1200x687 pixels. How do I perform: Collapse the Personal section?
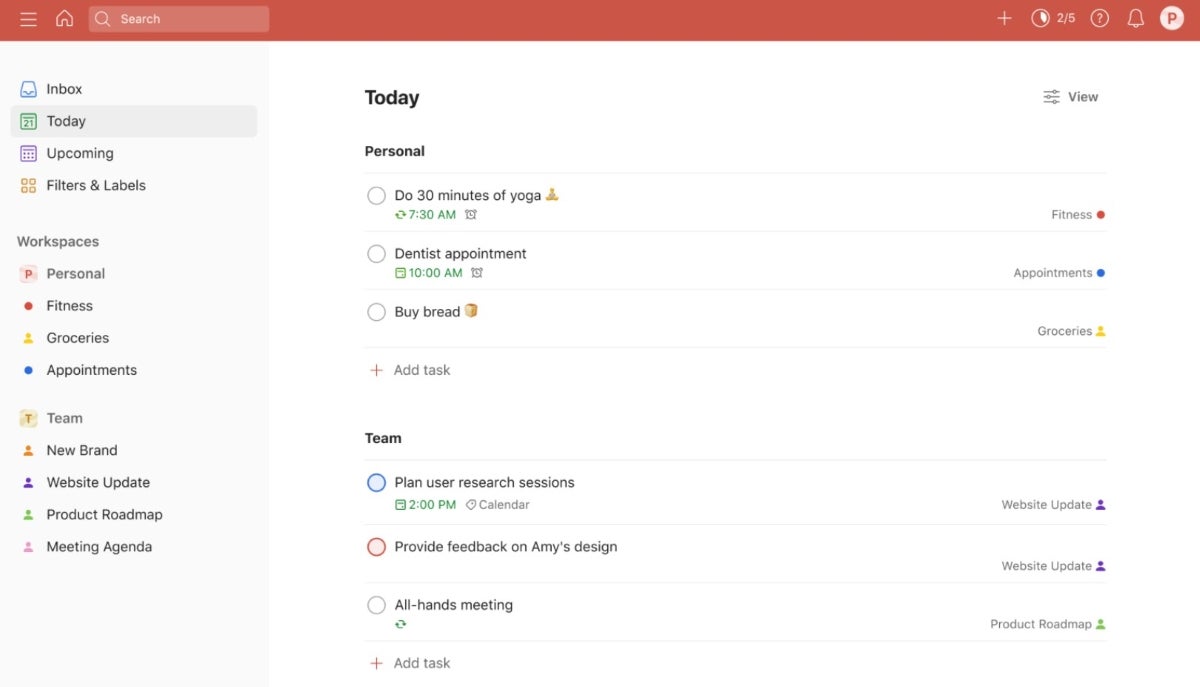coord(394,150)
